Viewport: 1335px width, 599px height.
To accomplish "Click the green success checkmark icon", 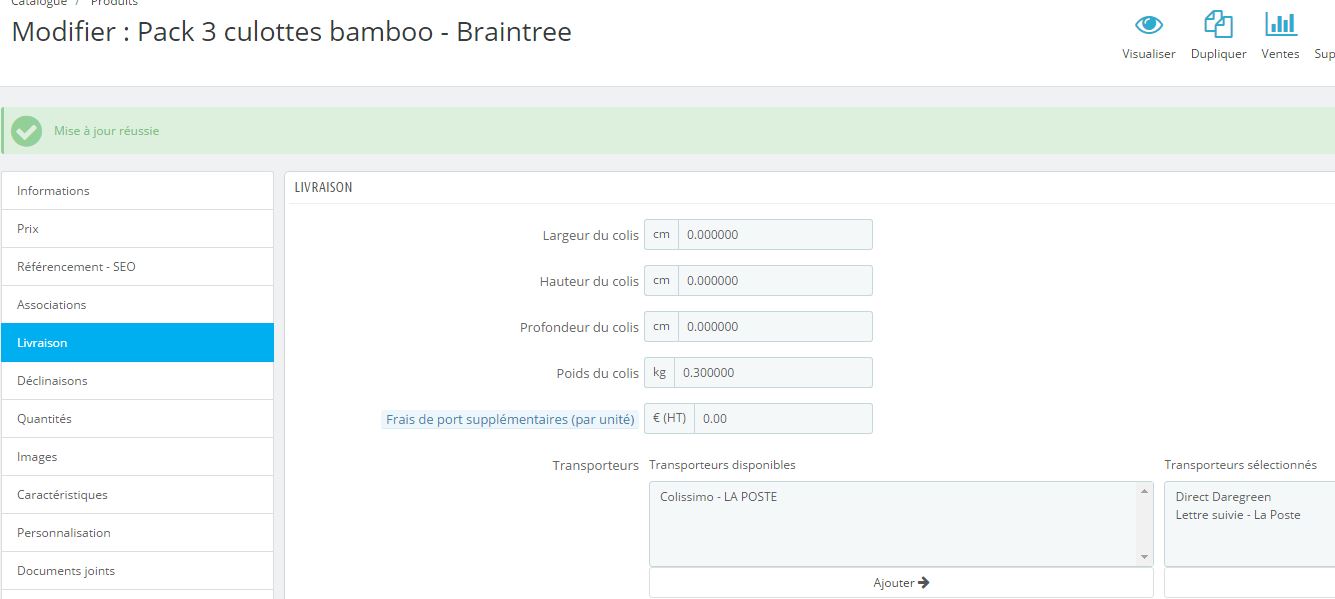I will click(x=27, y=131).
